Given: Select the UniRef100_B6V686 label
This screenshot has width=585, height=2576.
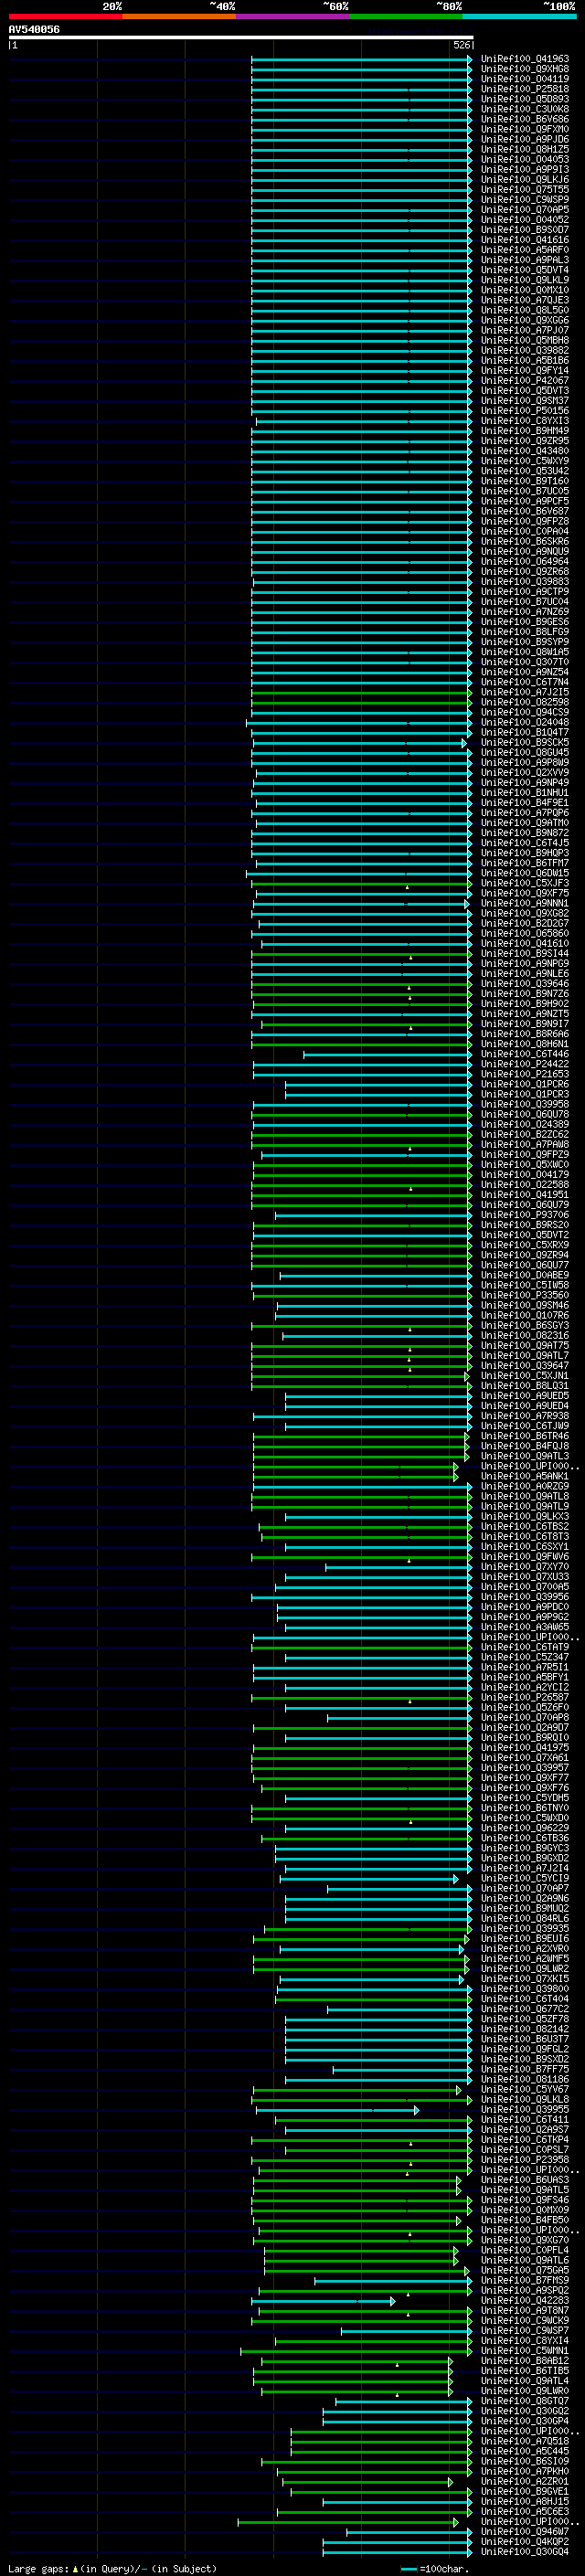Looking at the screenshot, I should (525, 119).
